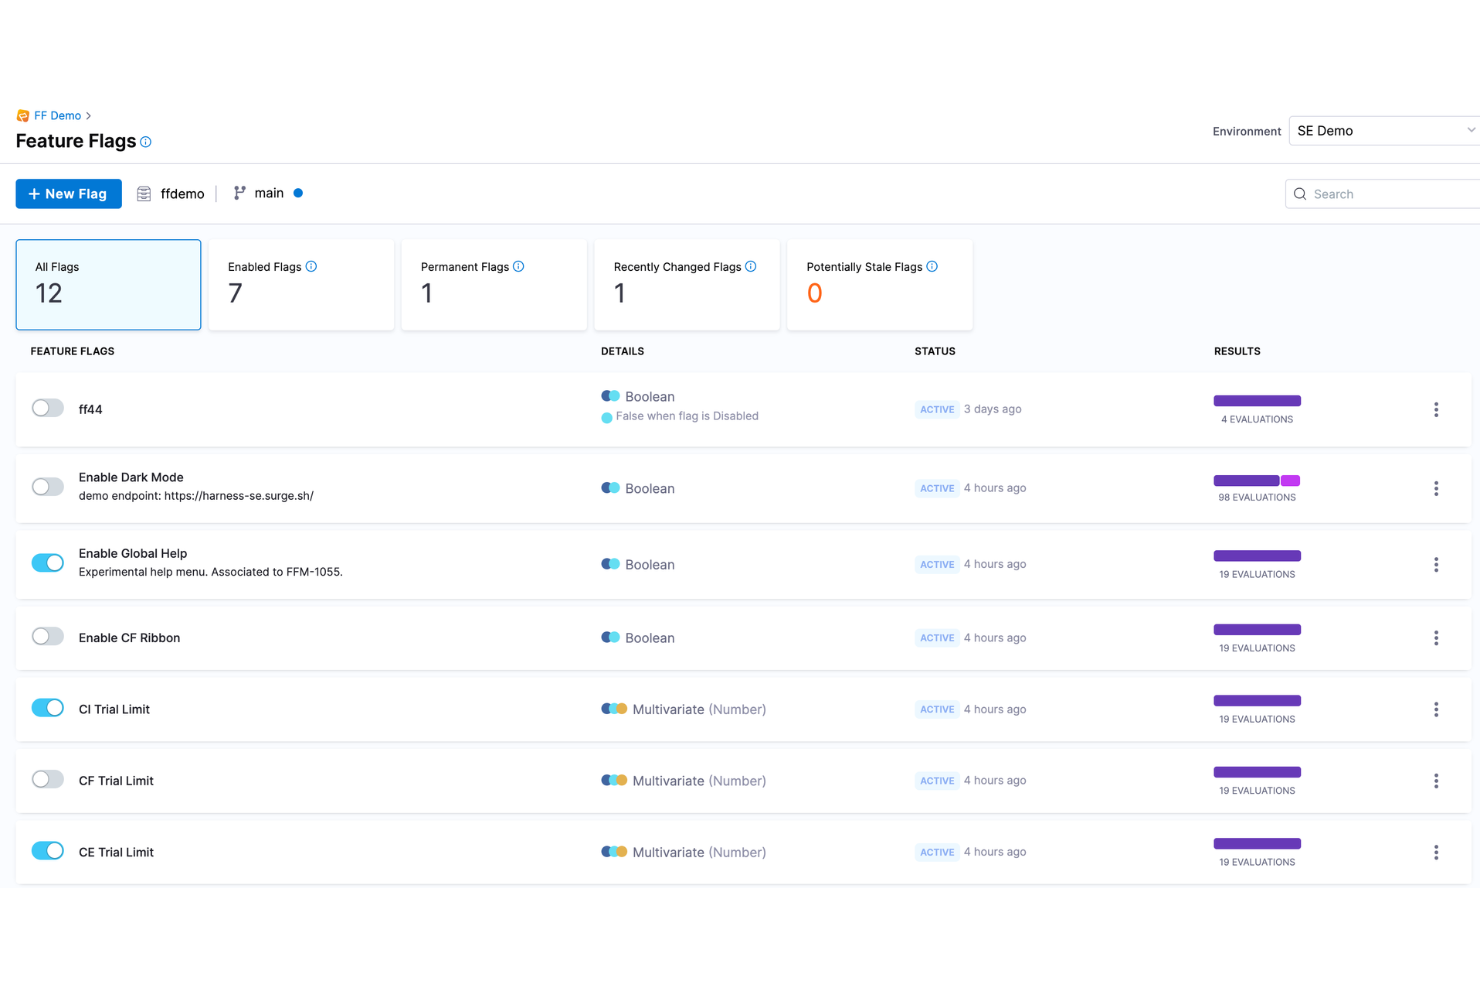Click "19 EVALUATIONS" for CF Trial Limit
Image resolution: width=1480 pixels, height=987 pixels.
tap(1257, 791)
